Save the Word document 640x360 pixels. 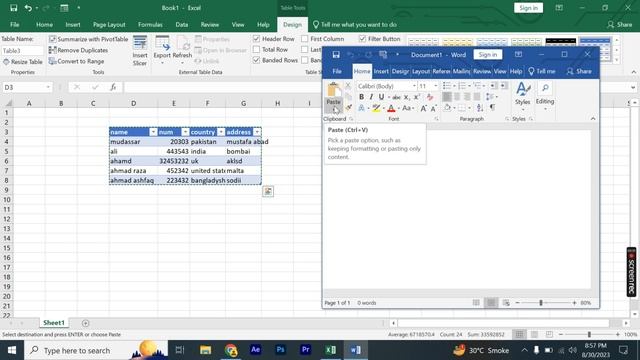[336, 55]
